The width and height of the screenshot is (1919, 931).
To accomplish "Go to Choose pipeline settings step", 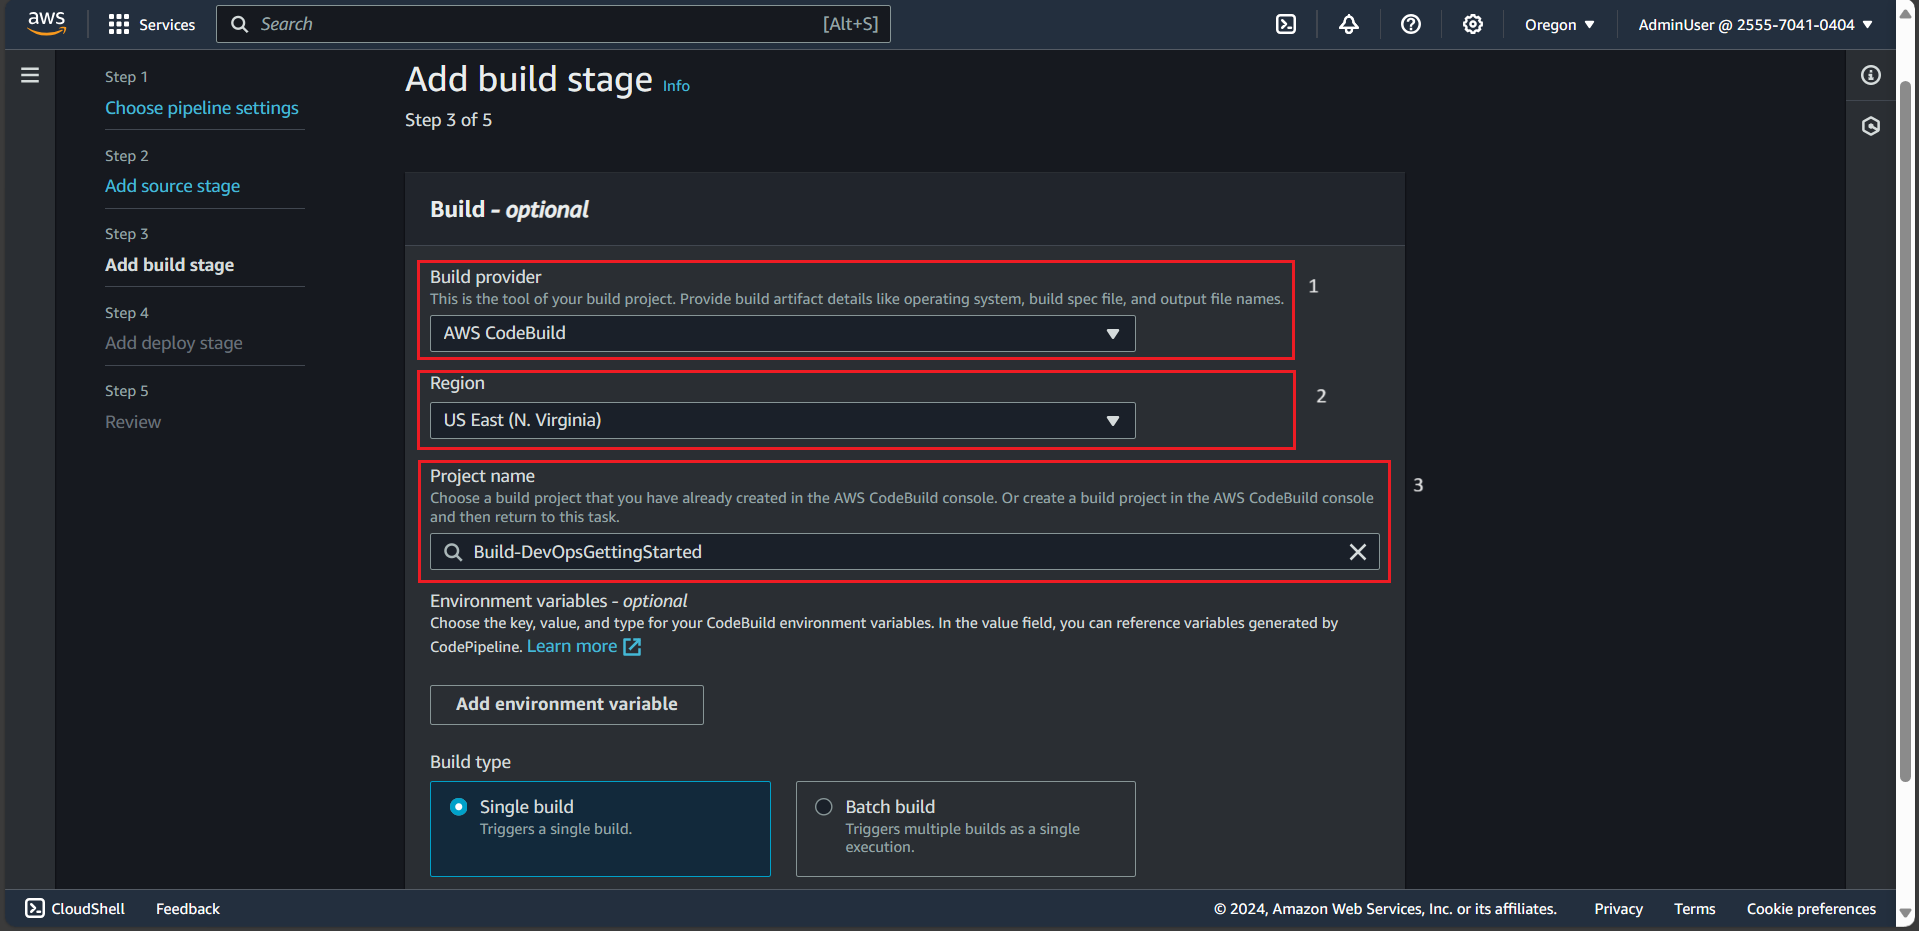I will (202, 108).
